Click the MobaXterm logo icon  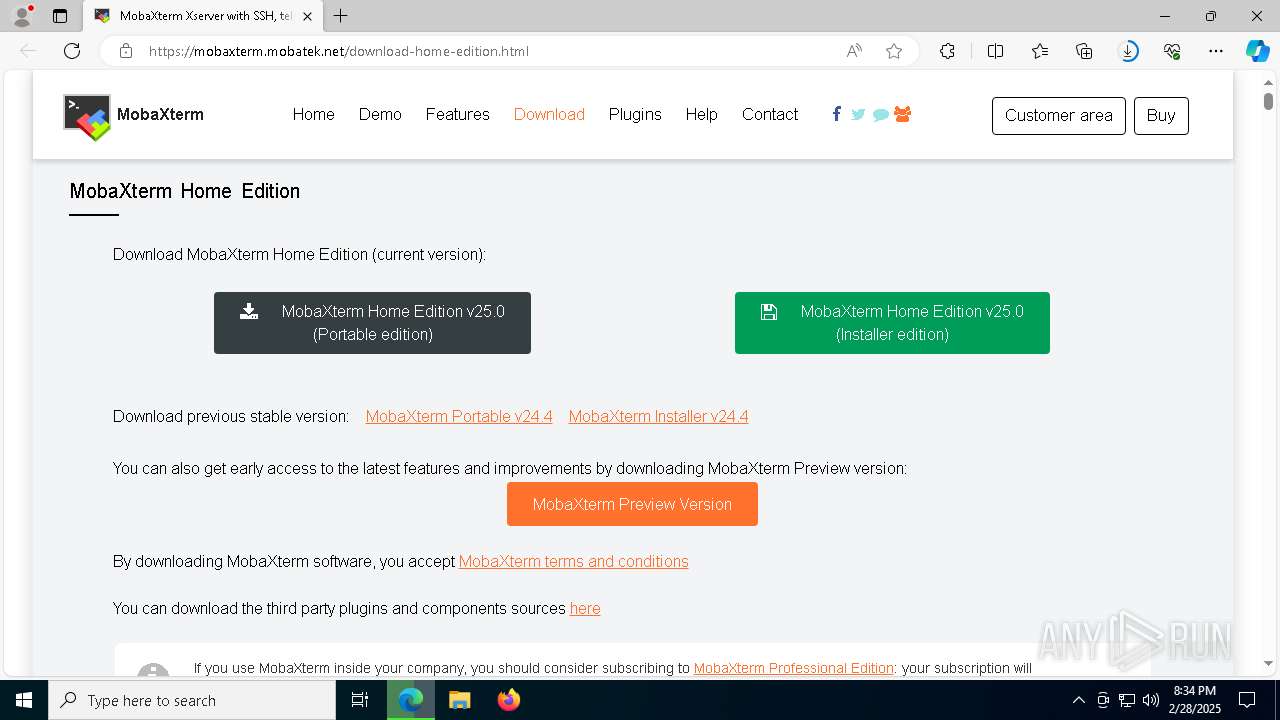click(x=87, y=117)
